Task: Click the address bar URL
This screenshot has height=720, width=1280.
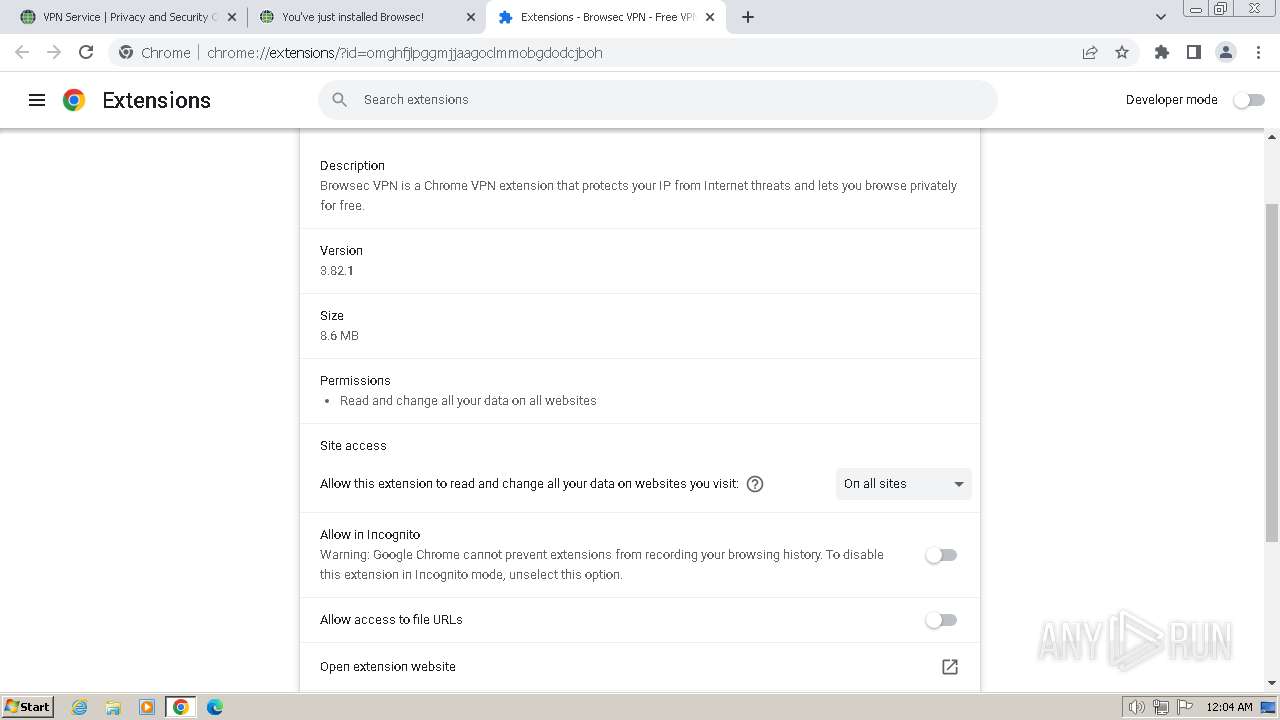Action: pos(404,53)
